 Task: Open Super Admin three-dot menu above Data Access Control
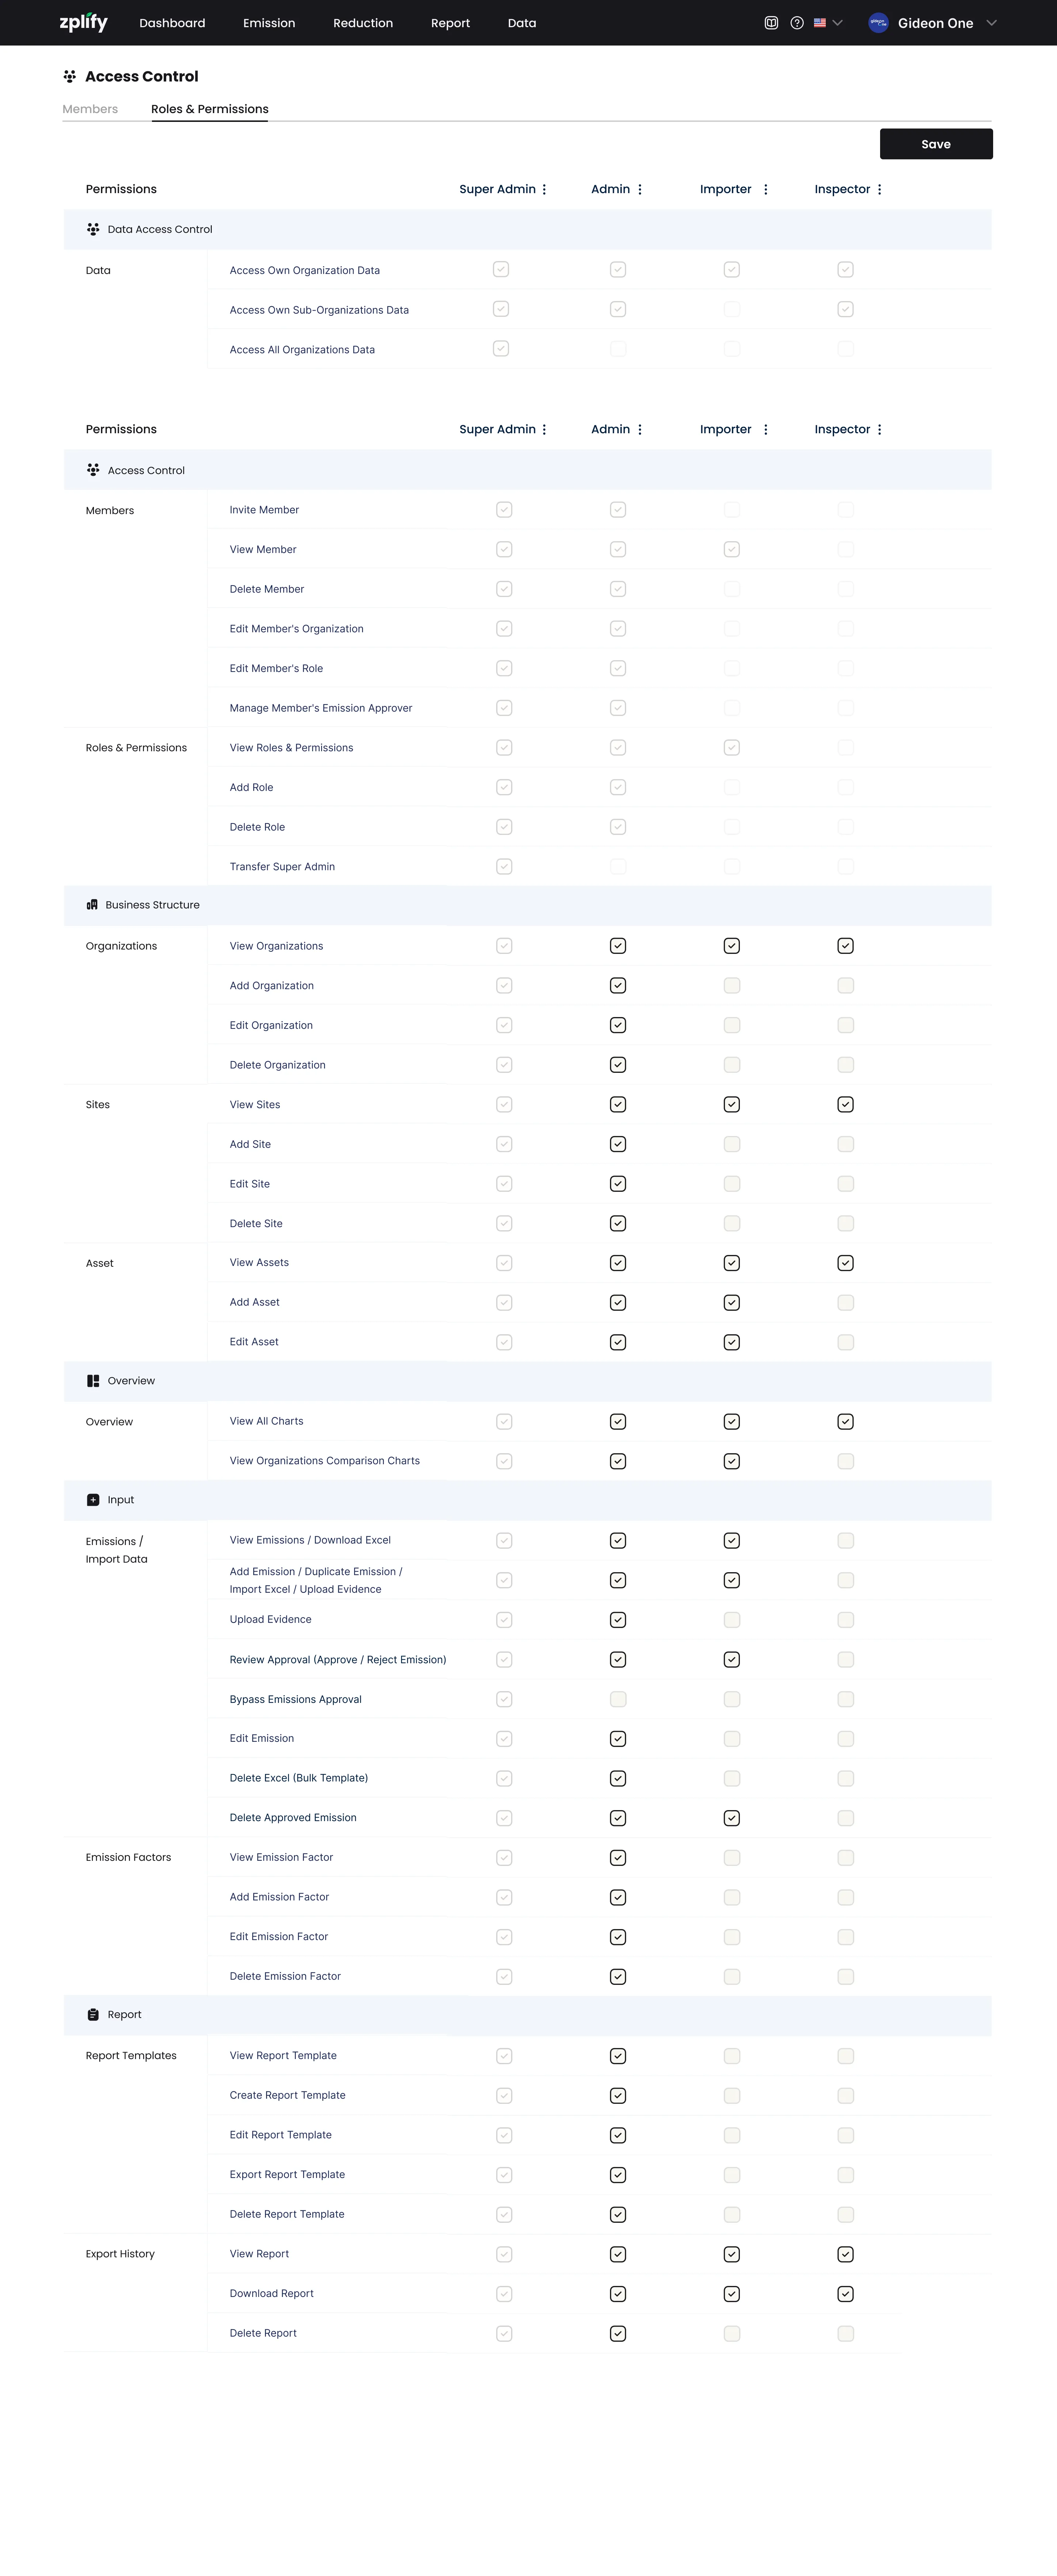click(x=544, y=190)
